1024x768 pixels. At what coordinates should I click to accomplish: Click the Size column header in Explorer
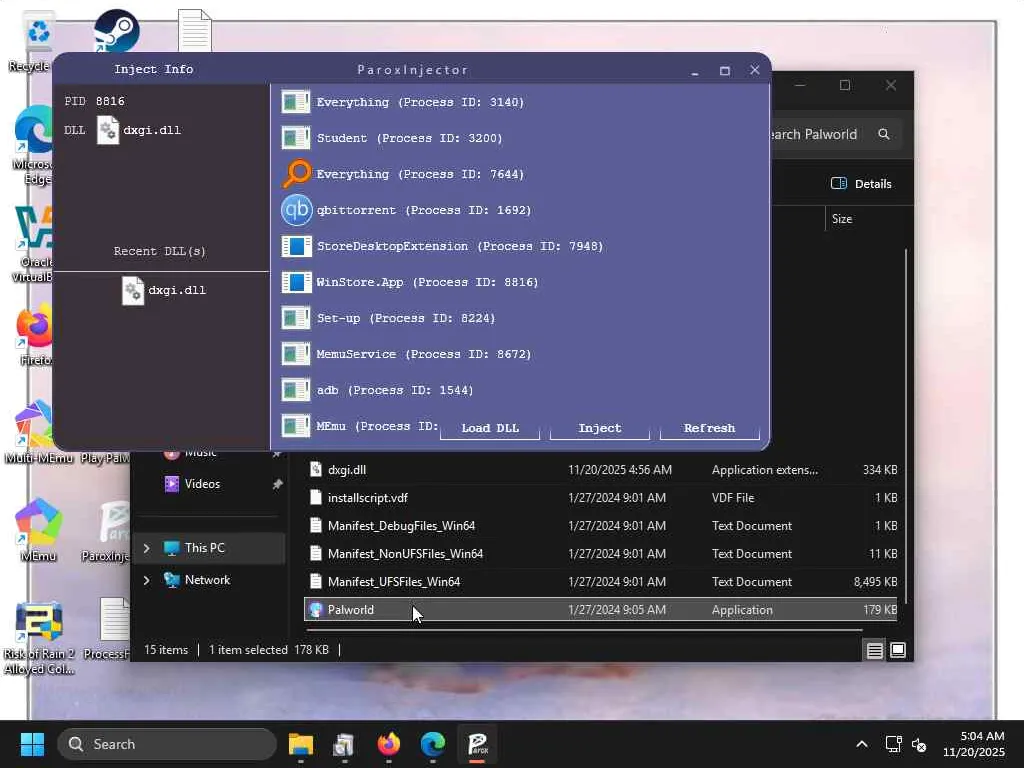pos(842,219)
